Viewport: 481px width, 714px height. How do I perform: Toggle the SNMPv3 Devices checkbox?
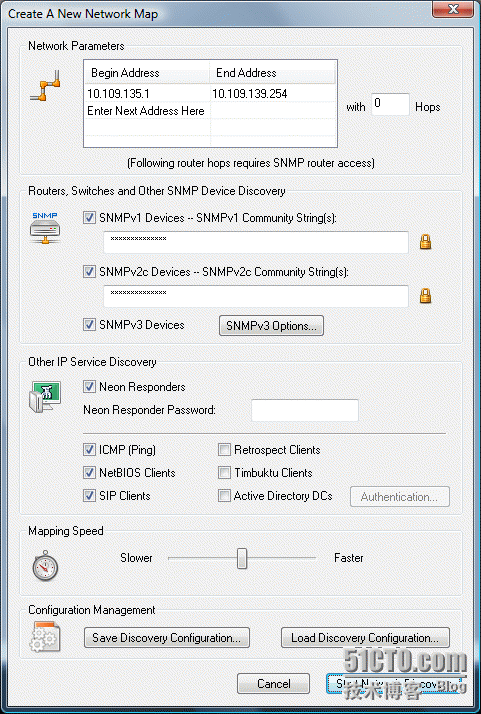coord(89,325)
